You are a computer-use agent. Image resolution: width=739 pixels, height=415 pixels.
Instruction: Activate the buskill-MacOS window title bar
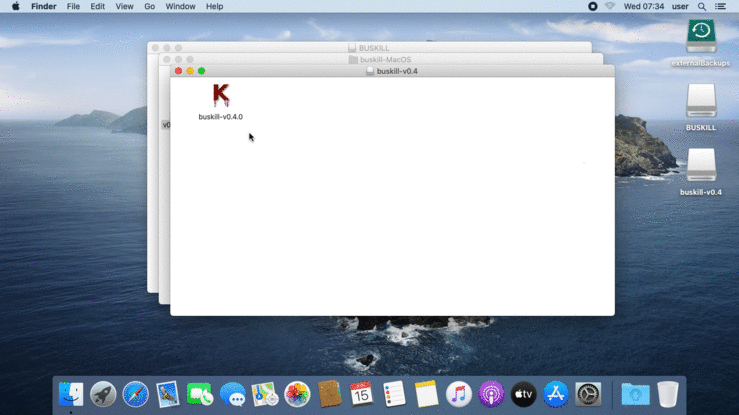point(380,59)
